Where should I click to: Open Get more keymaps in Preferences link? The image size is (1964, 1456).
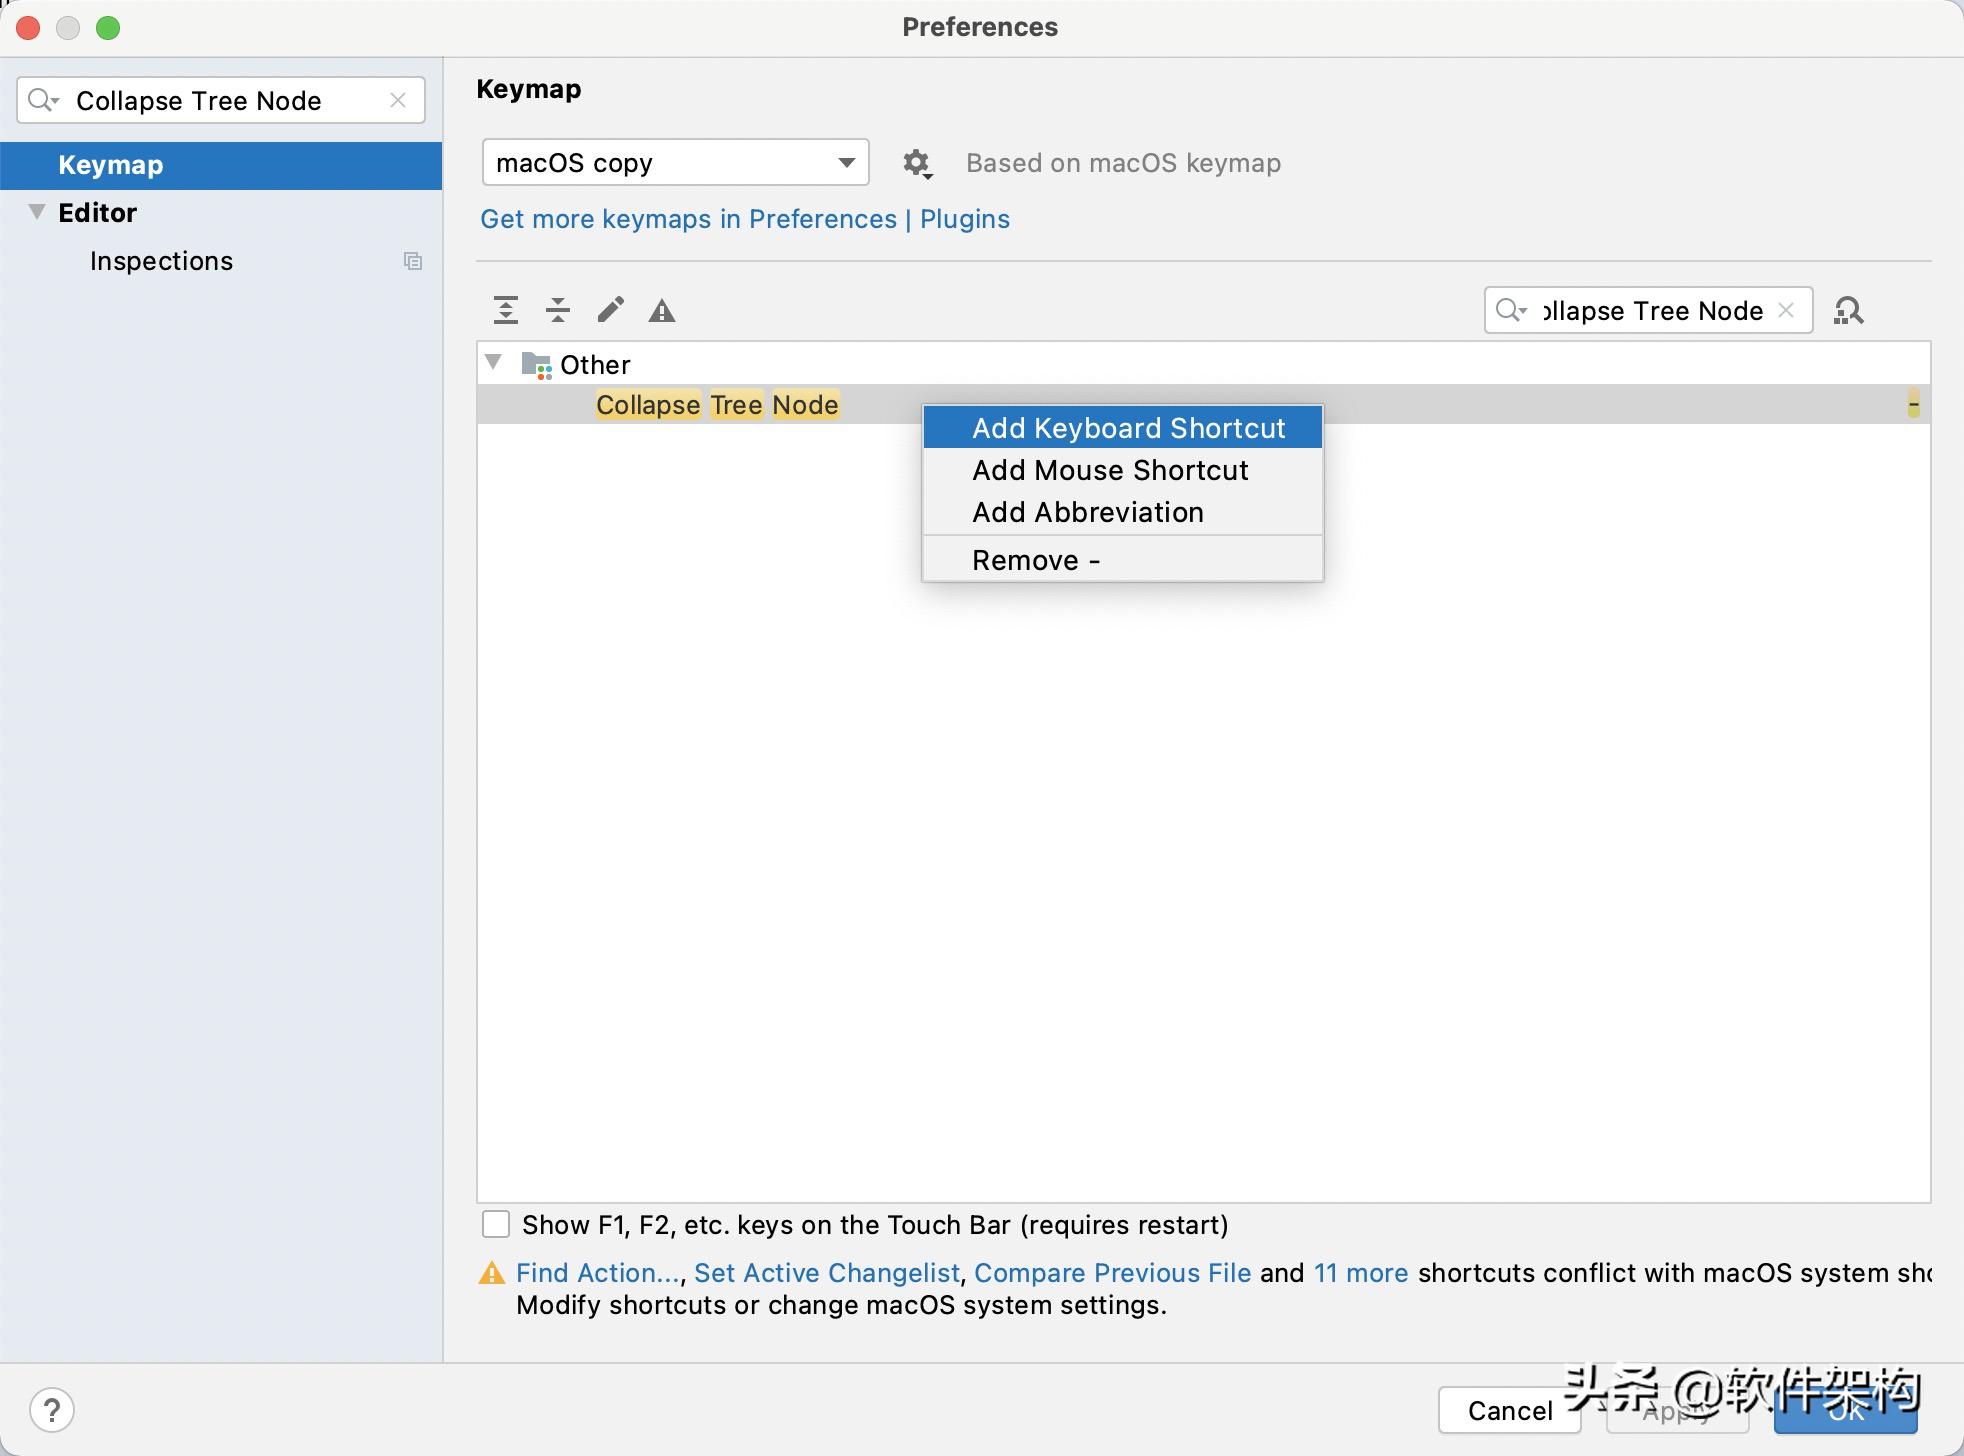(688, 219)
